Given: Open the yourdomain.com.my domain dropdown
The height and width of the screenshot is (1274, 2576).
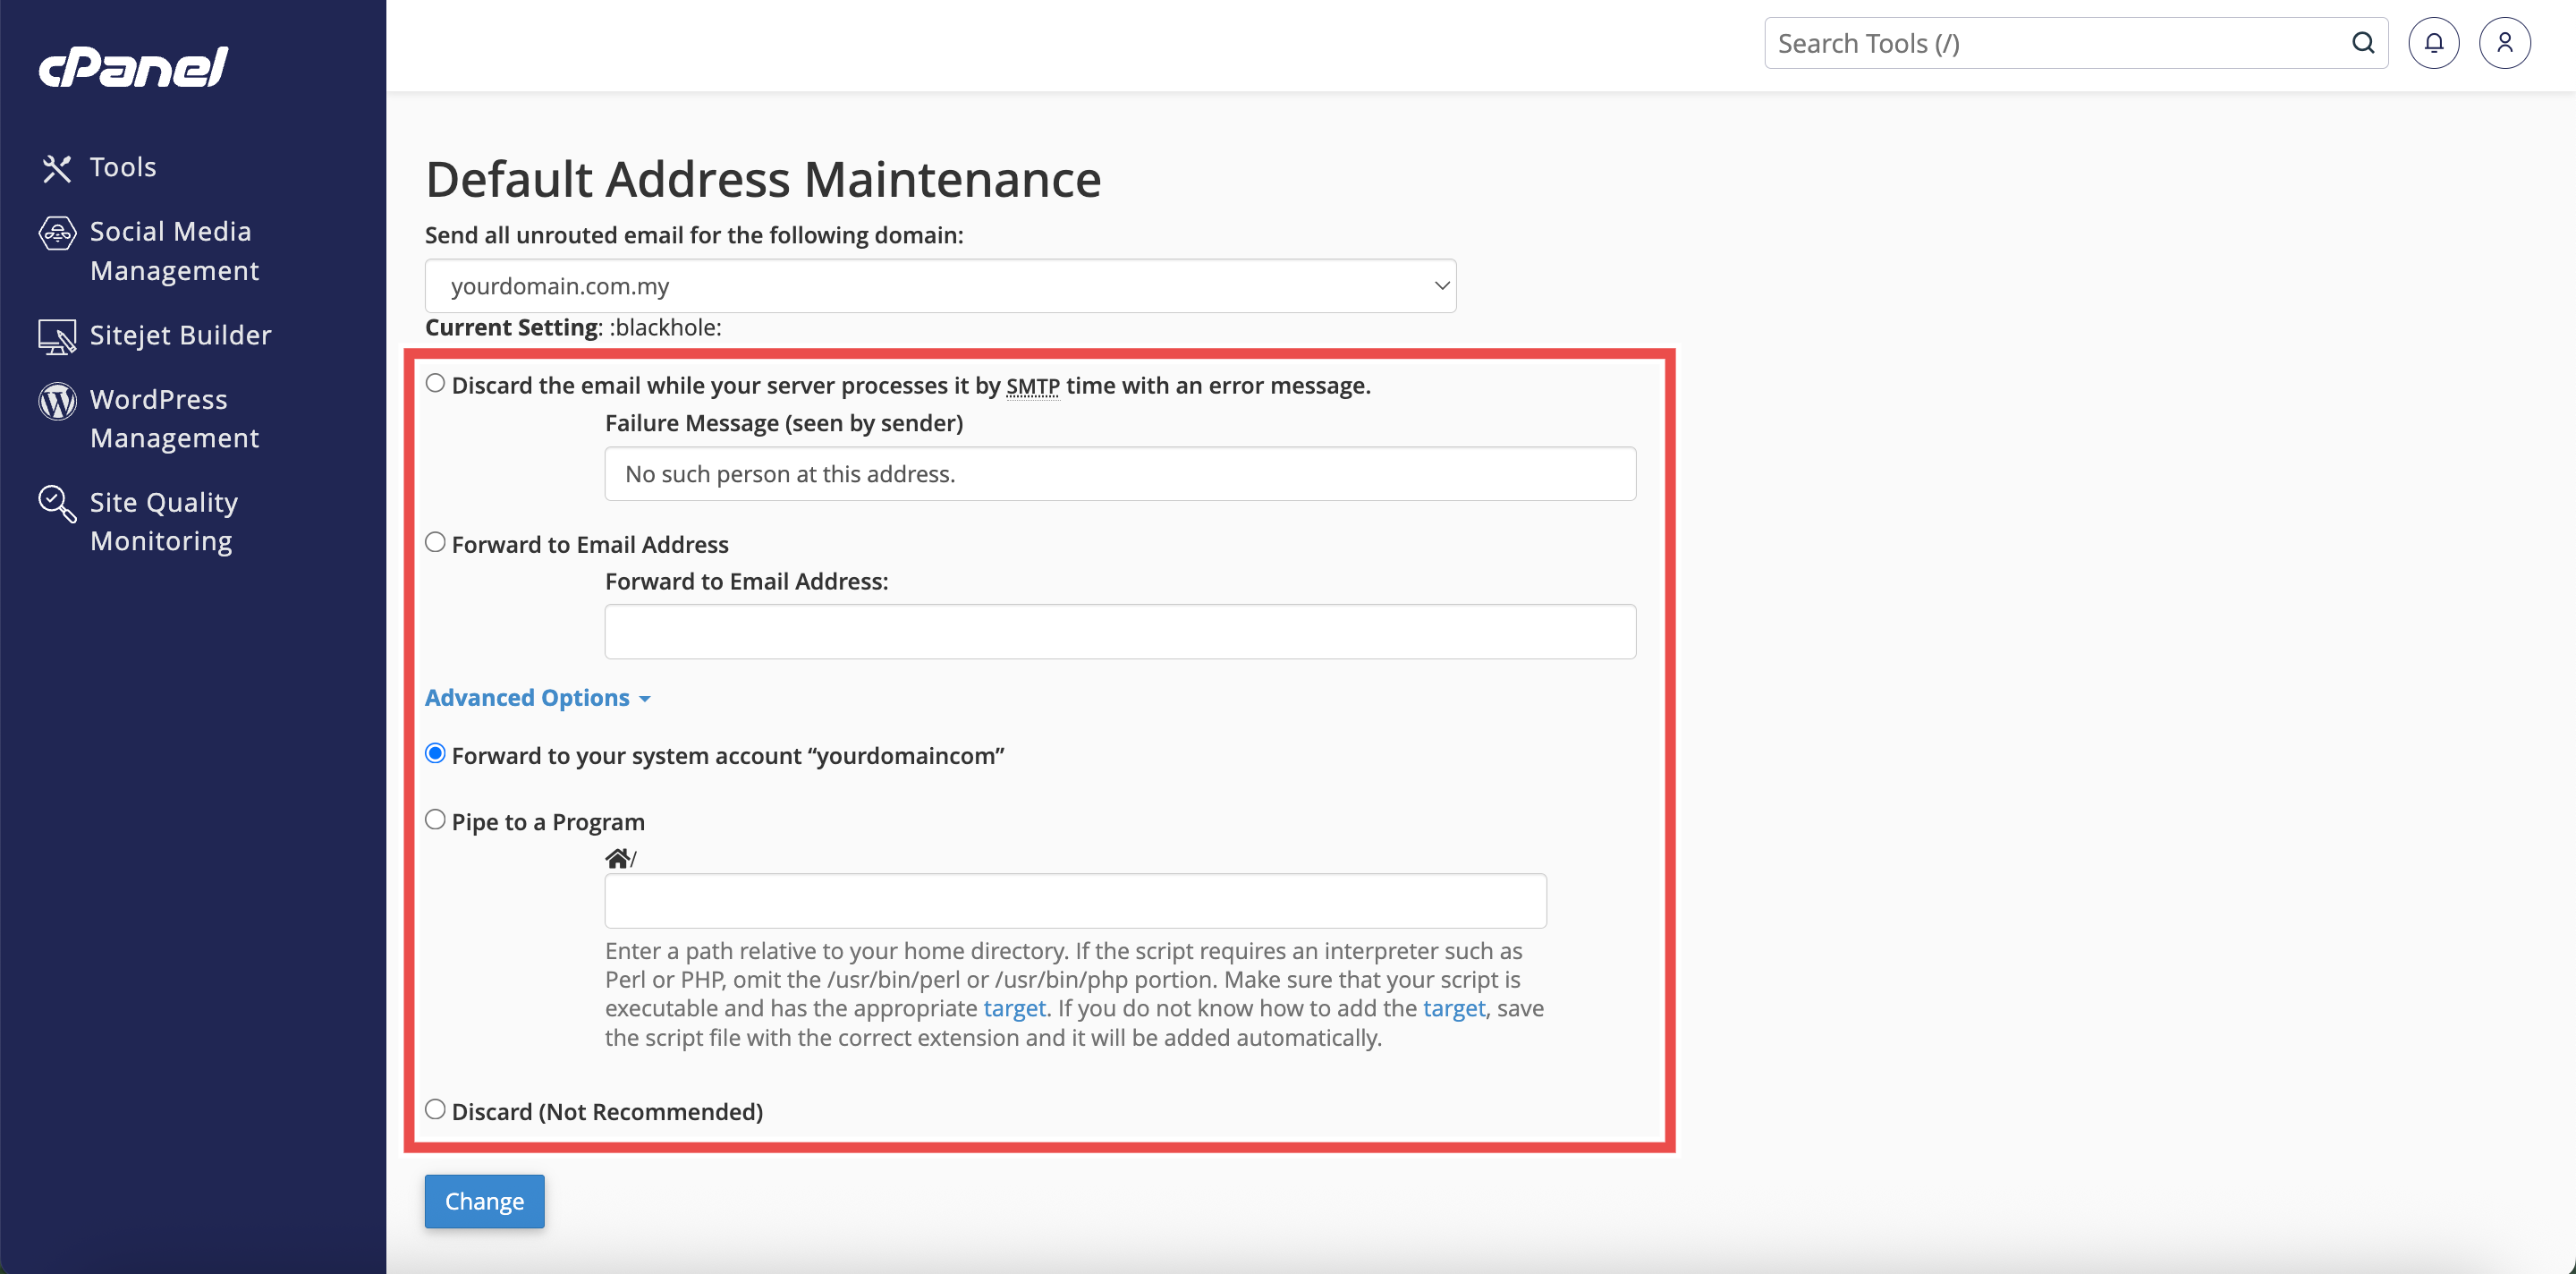Looking at the screenshot, I should [940, 286].
